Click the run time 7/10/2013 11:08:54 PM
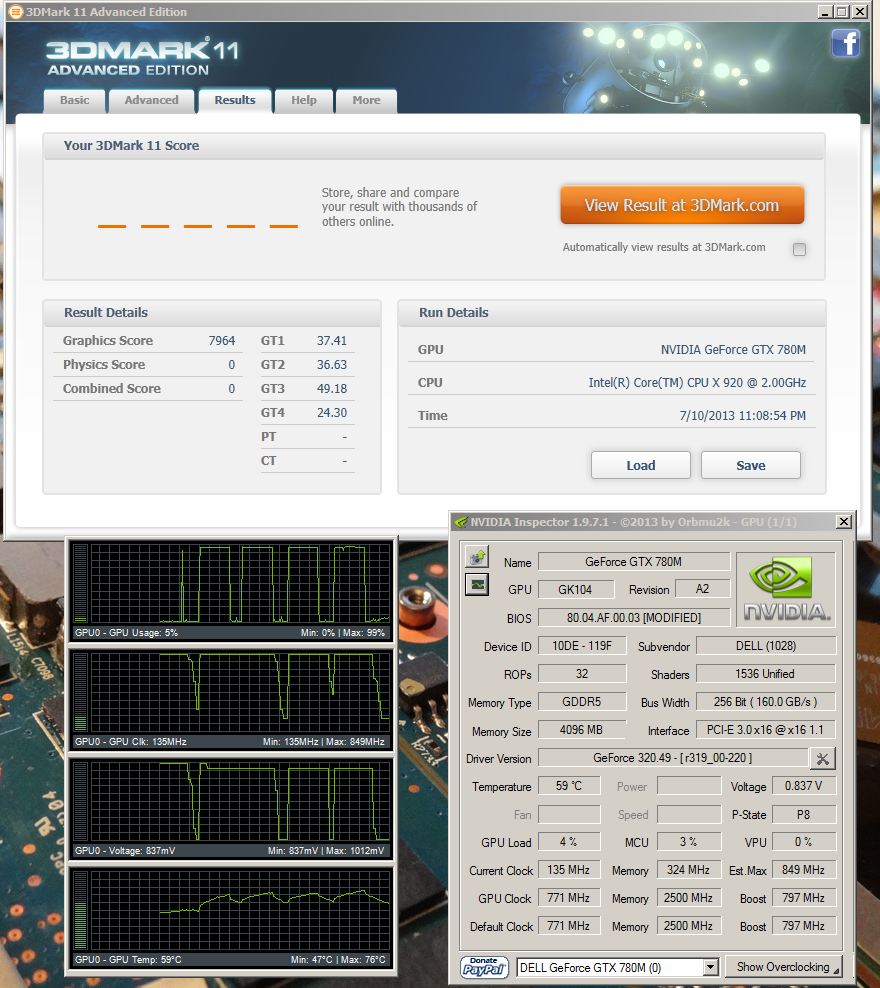This screenshot has height=988, width=880. pos(743,416)
